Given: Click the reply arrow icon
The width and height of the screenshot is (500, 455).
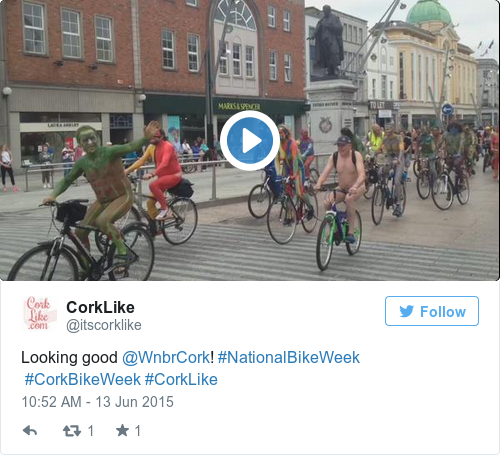Looking at the screenshot, I should click(x=30, y=431).
